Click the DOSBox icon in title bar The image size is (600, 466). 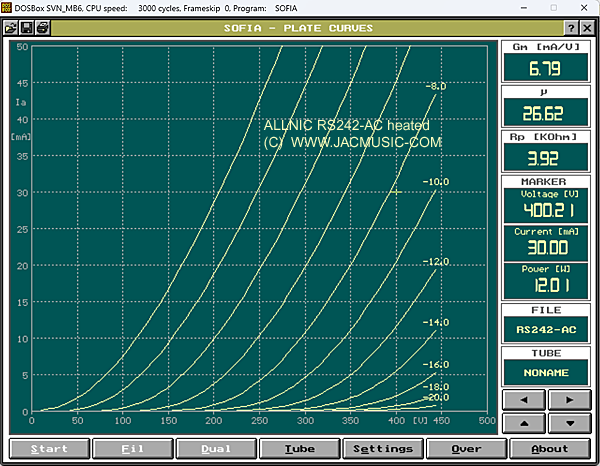[8, 8]
